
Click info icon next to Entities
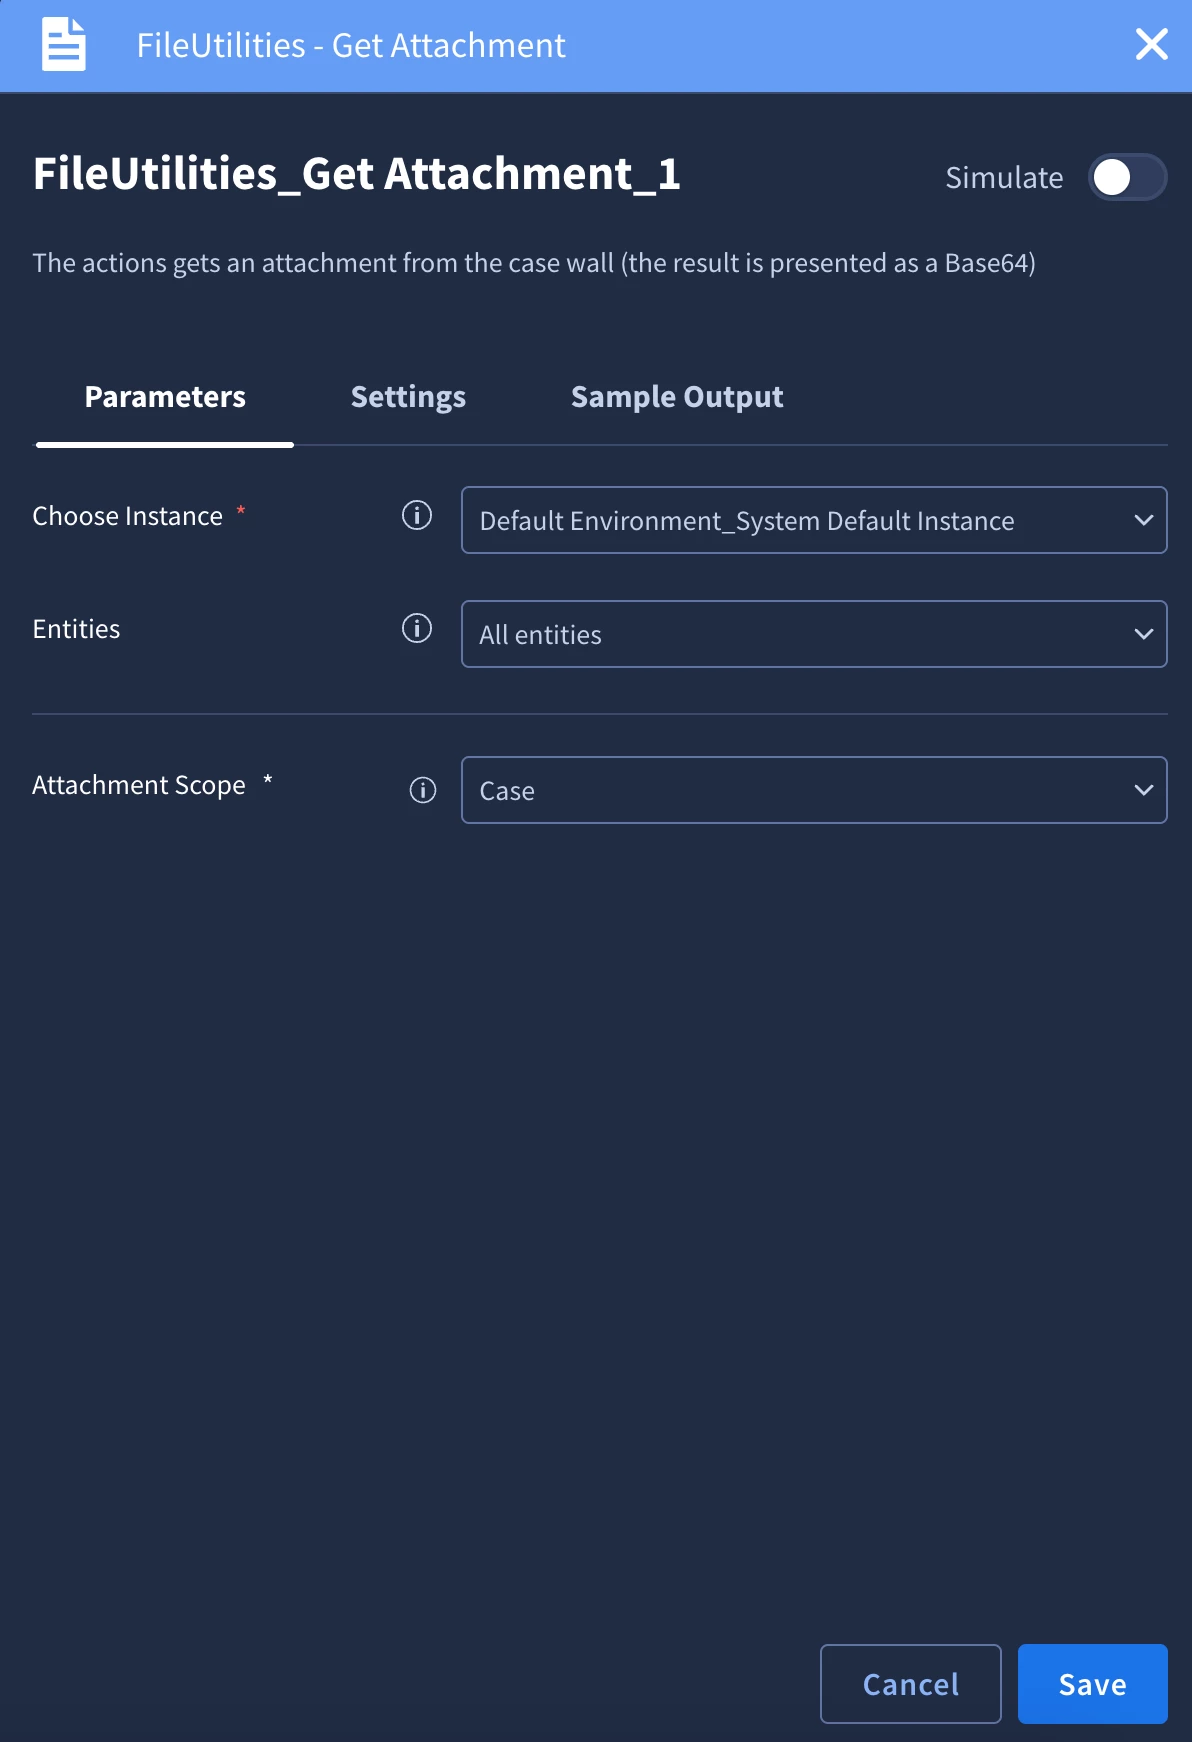[x=417, y=628]
